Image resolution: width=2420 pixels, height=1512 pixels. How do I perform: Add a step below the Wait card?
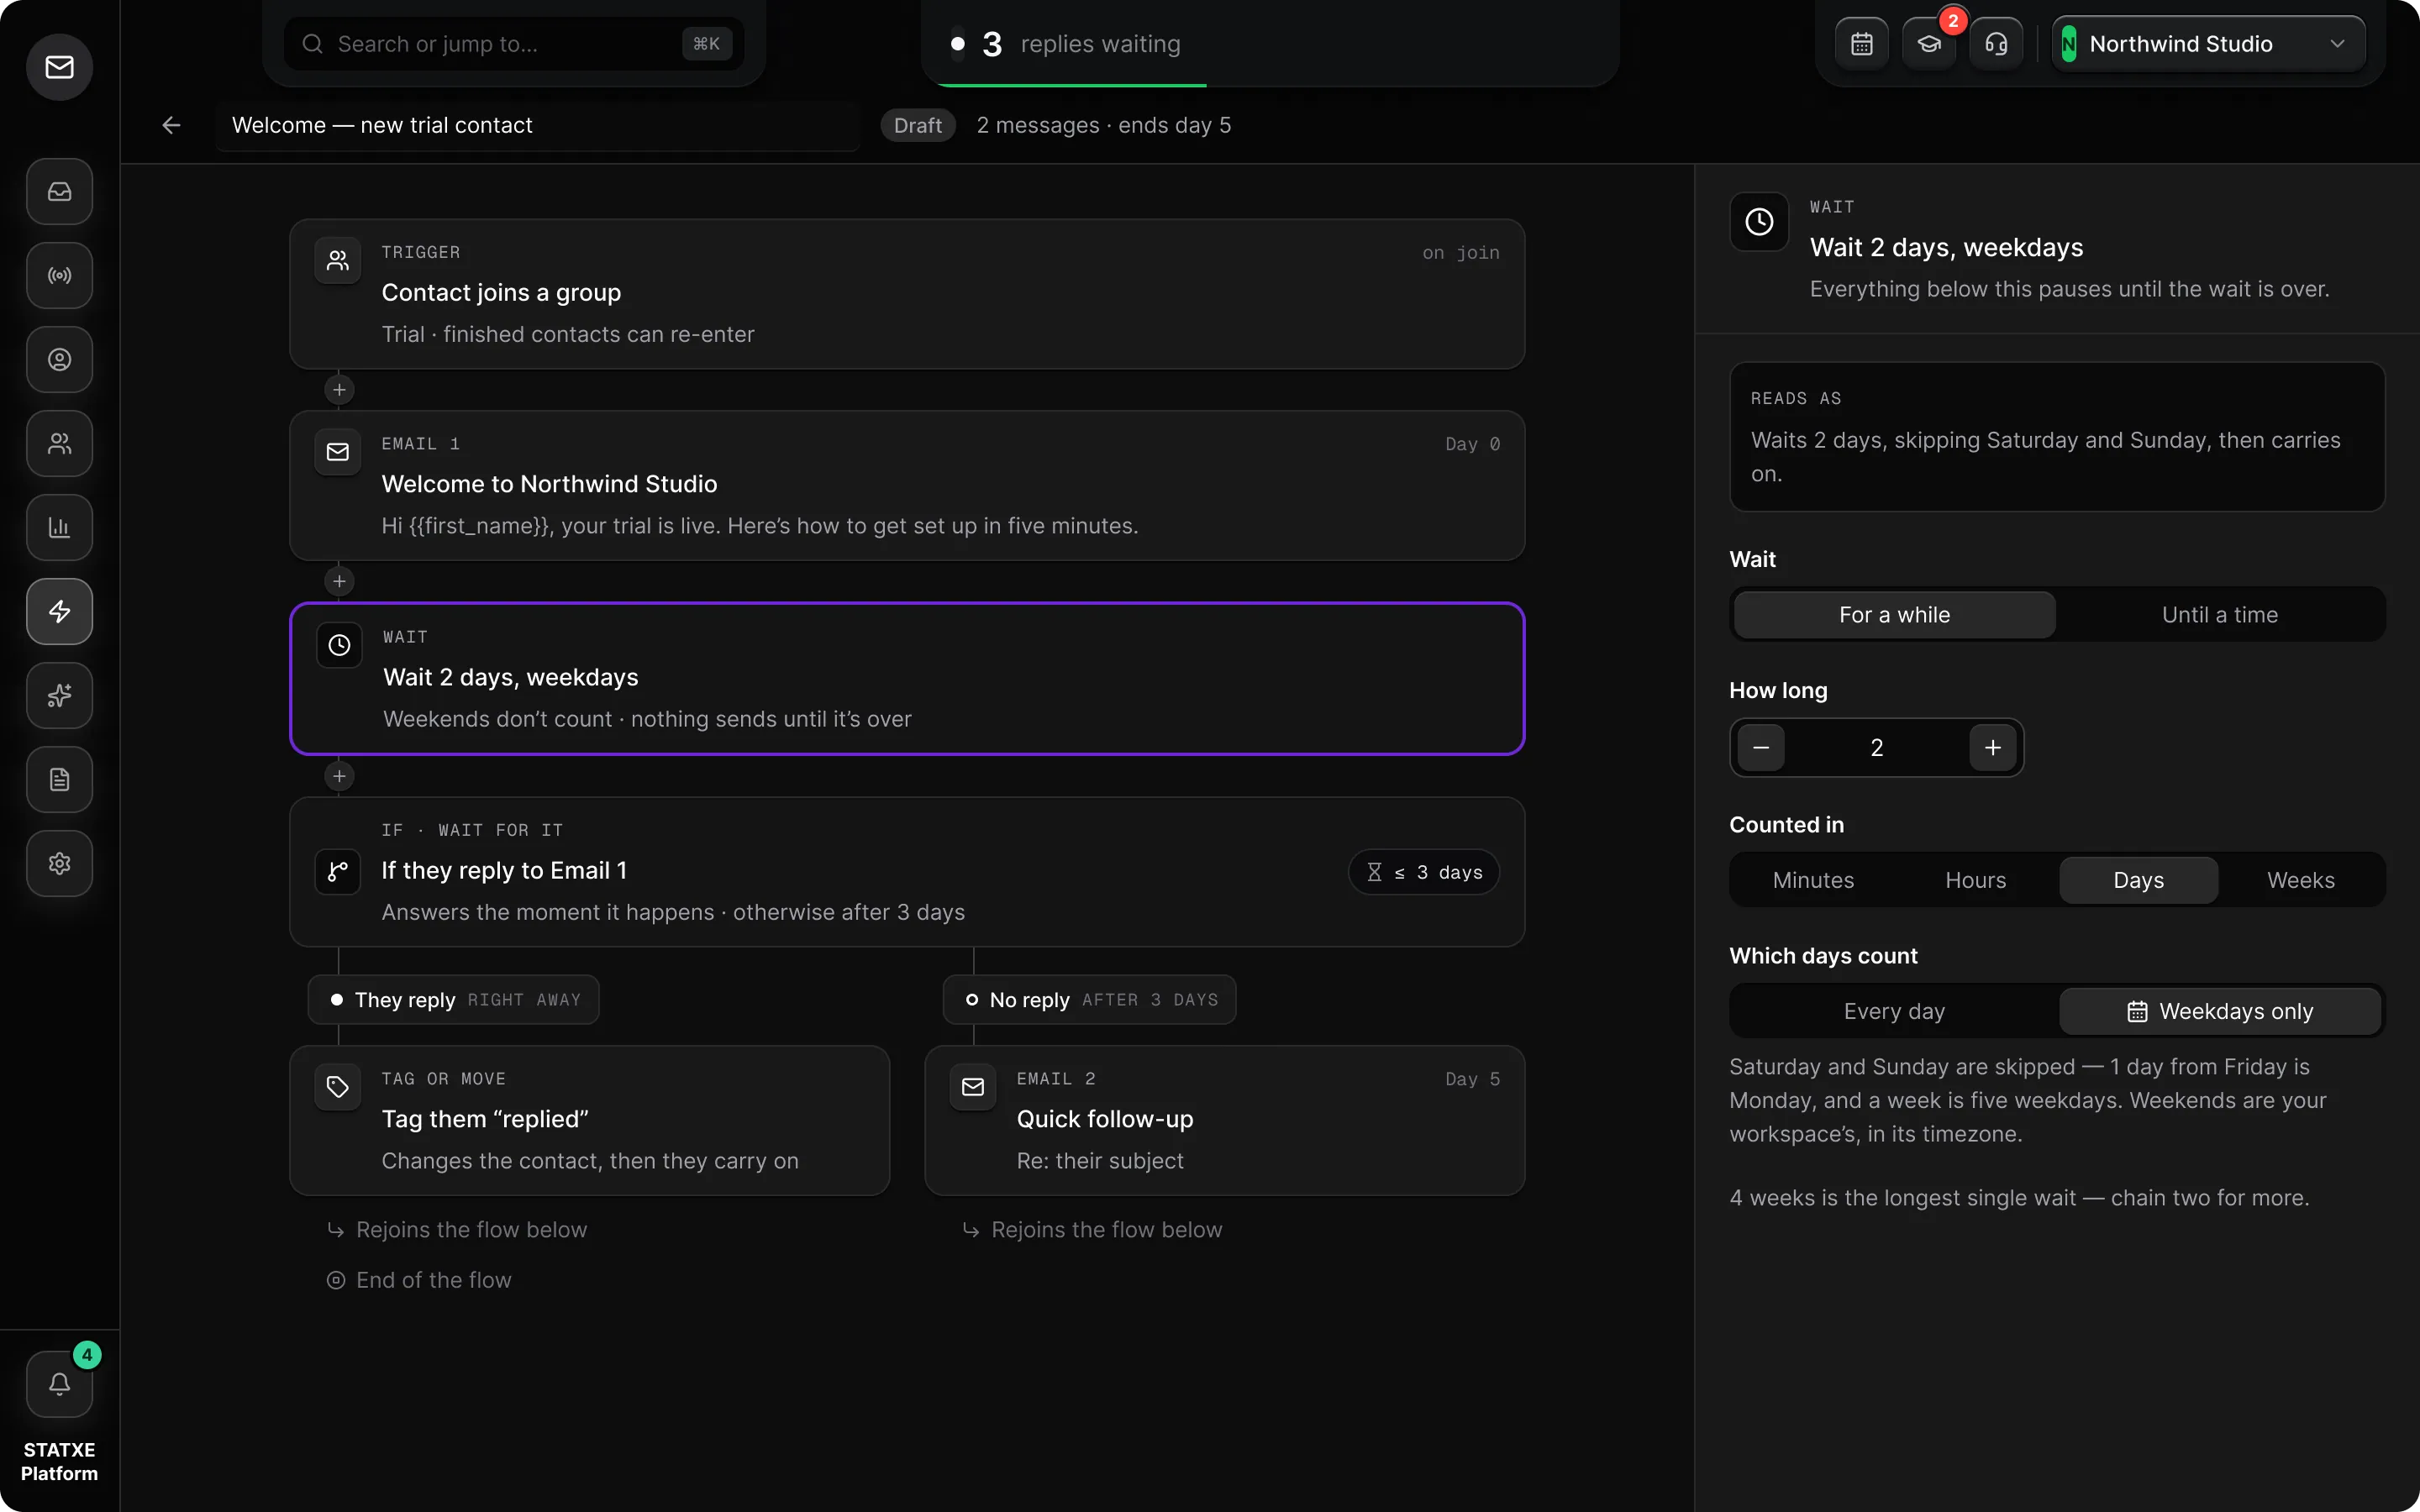(339, 776)
